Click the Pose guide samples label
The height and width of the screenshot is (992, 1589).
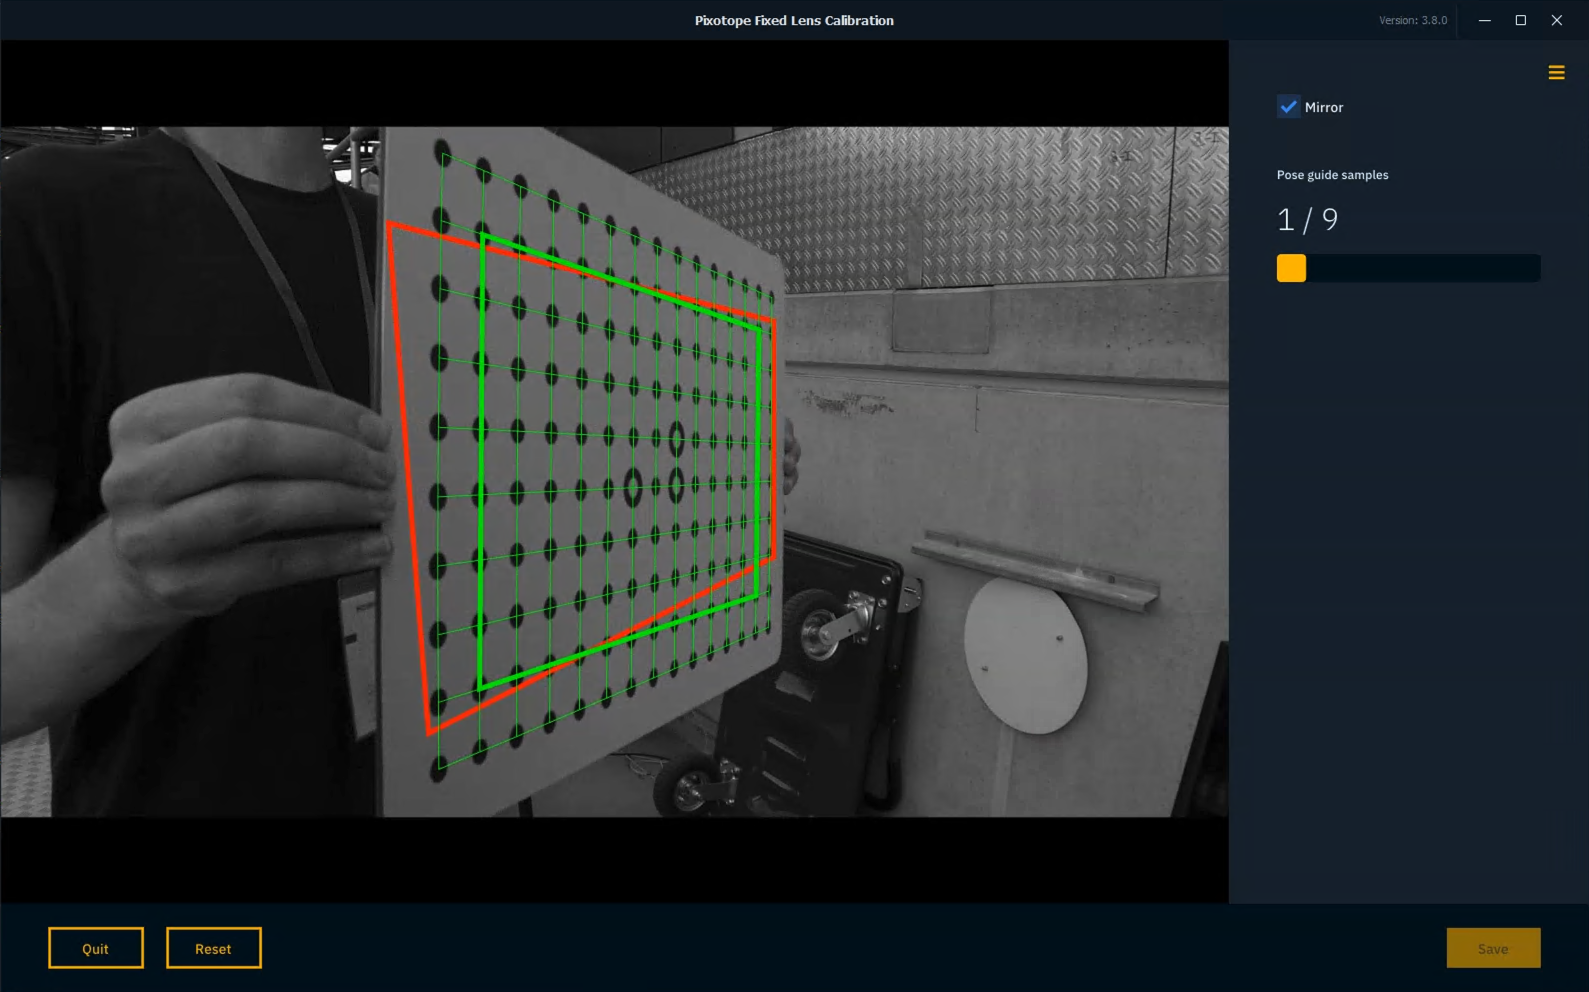click(1332, 175)
